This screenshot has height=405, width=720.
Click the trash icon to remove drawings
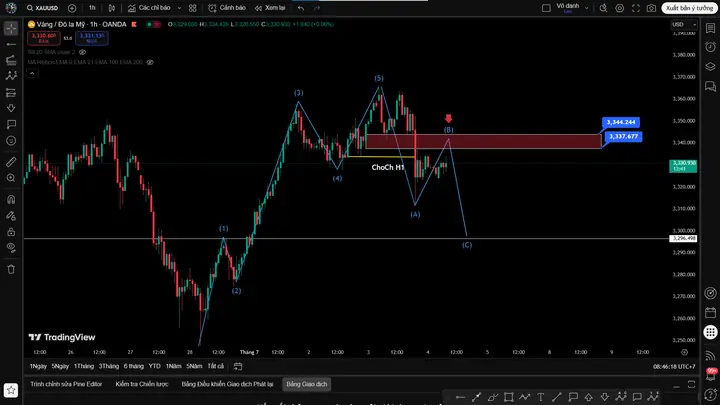[x=11, y=269]
